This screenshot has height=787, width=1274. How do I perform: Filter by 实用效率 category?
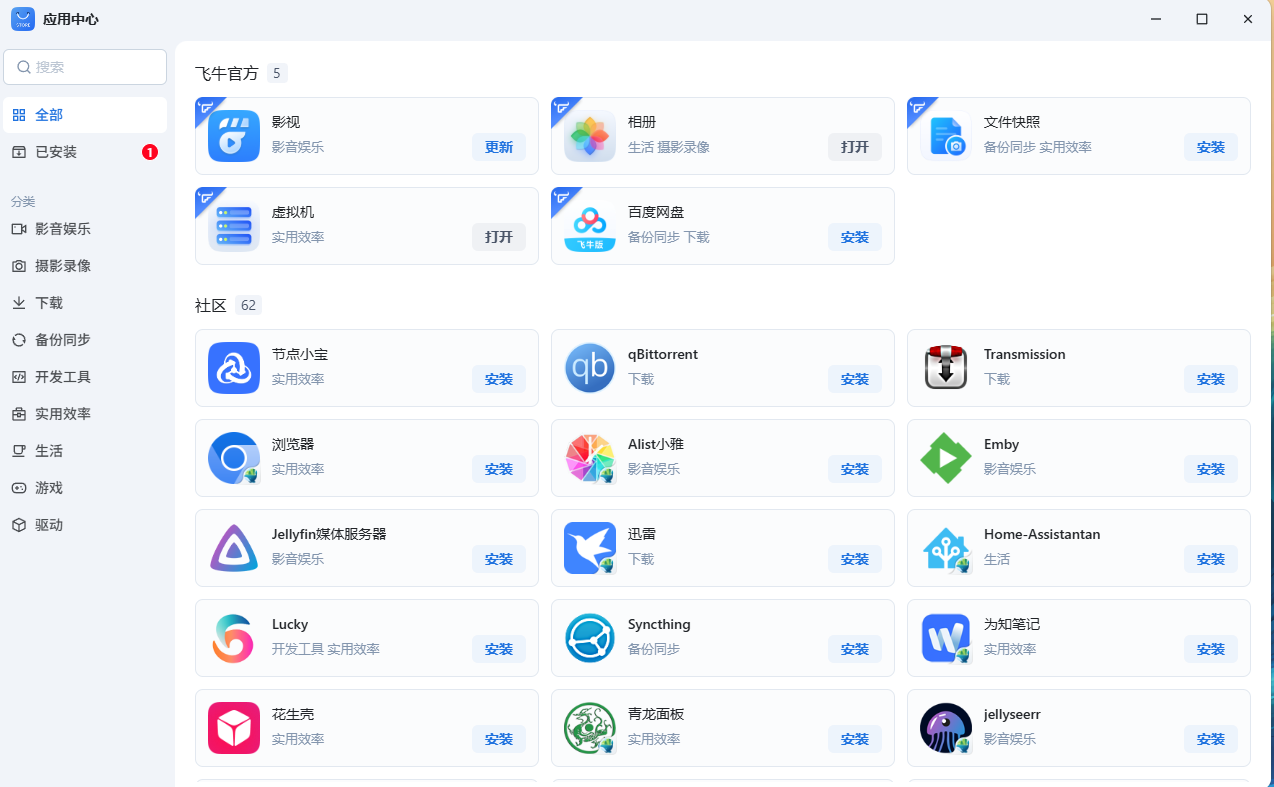pyautogui.click(x=85, y=414)
